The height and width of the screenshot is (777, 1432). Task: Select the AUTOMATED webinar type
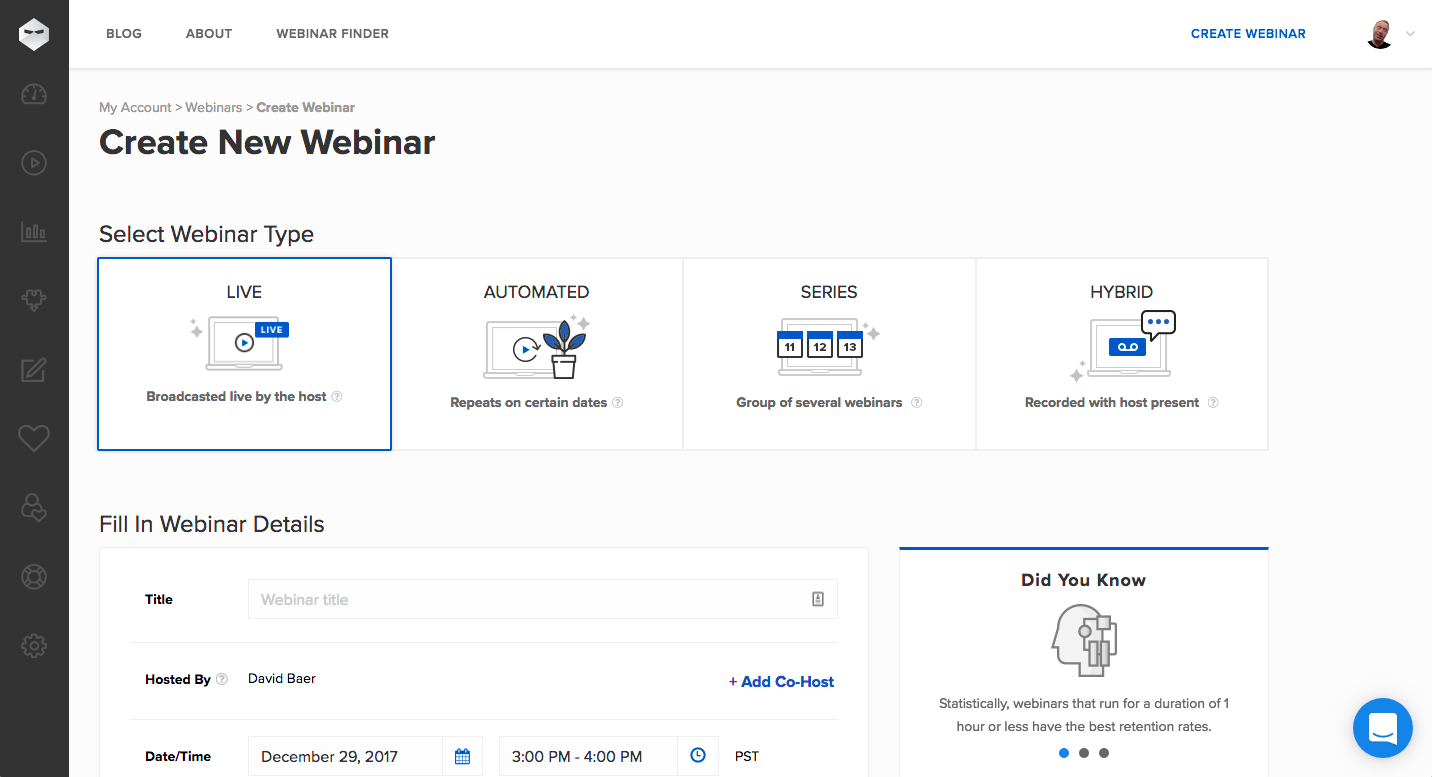click(x=537, y=354)
